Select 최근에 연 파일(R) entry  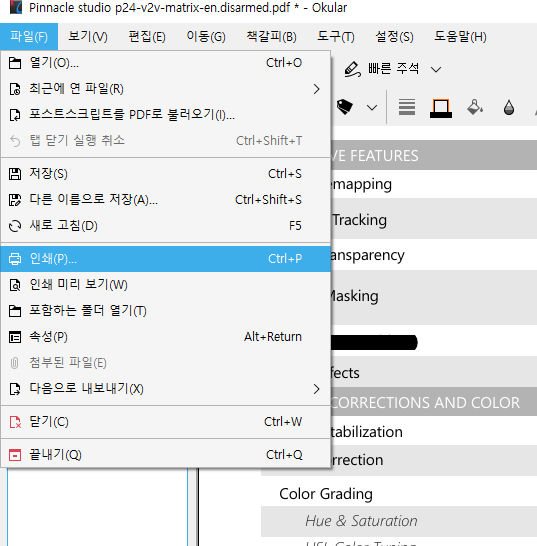165,89
